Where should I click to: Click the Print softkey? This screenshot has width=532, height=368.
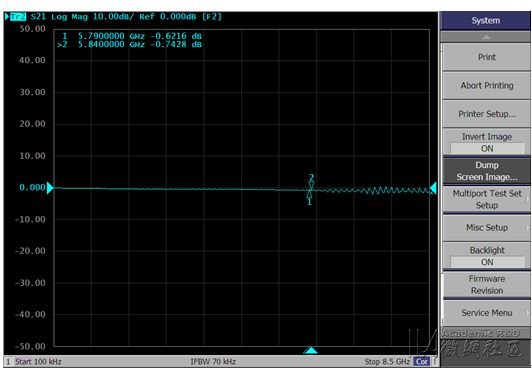tap(487, 57)
